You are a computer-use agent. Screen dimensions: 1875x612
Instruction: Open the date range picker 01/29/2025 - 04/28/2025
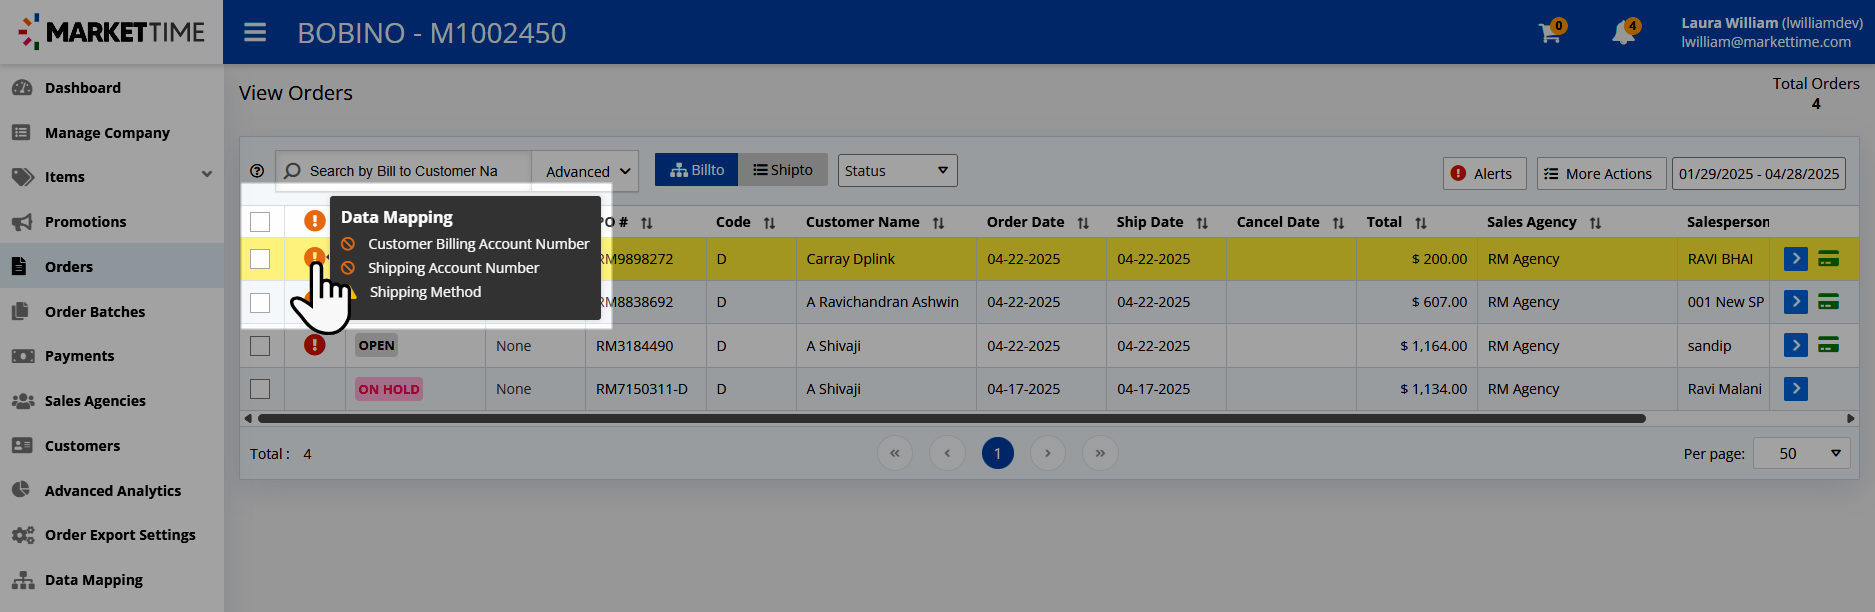point(1759,173)
